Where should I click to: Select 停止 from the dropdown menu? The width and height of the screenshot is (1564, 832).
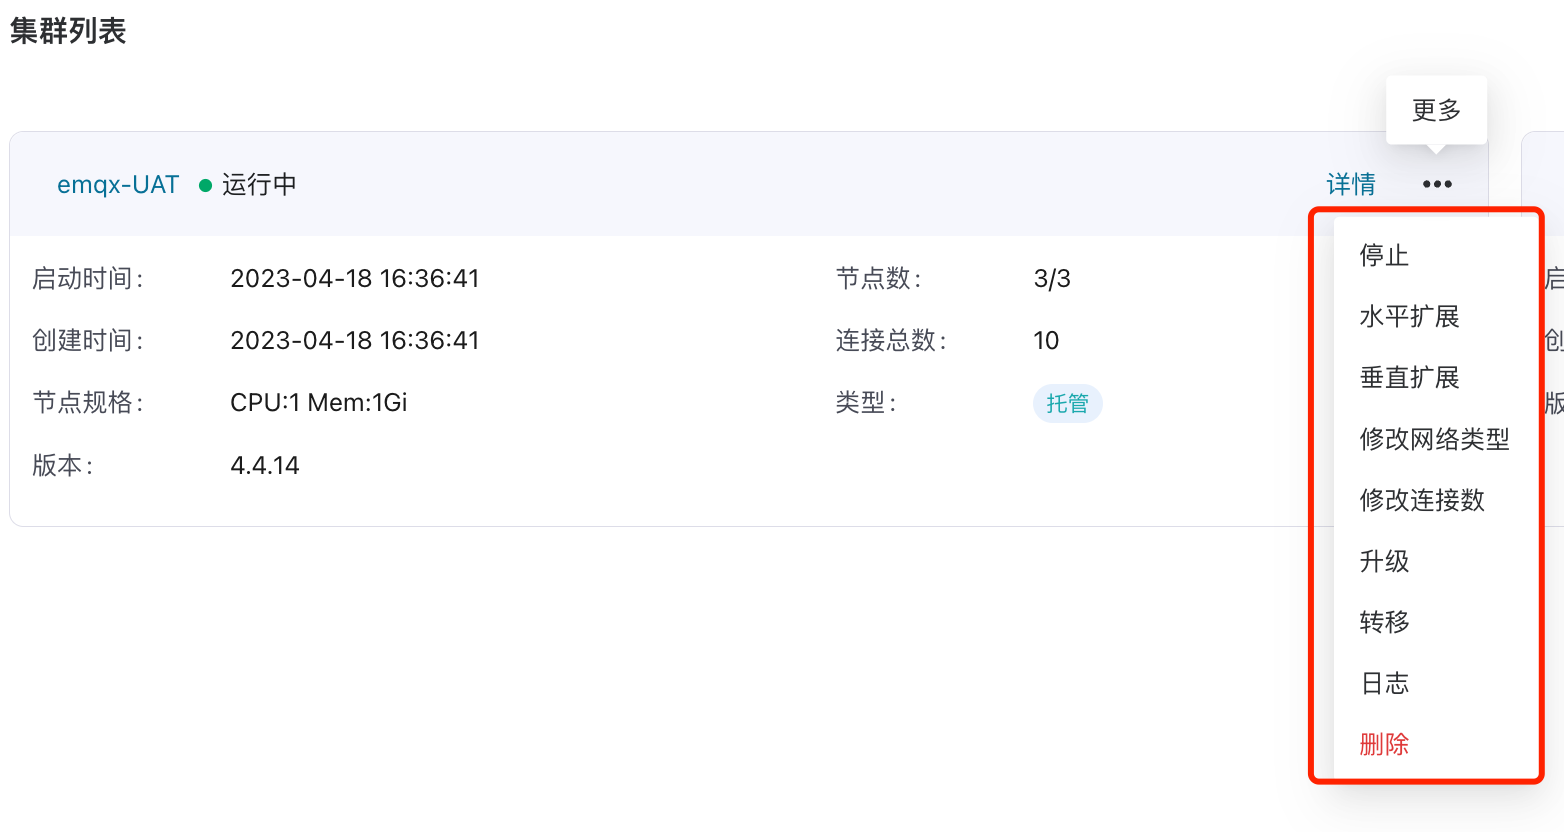pos(1384,256)
